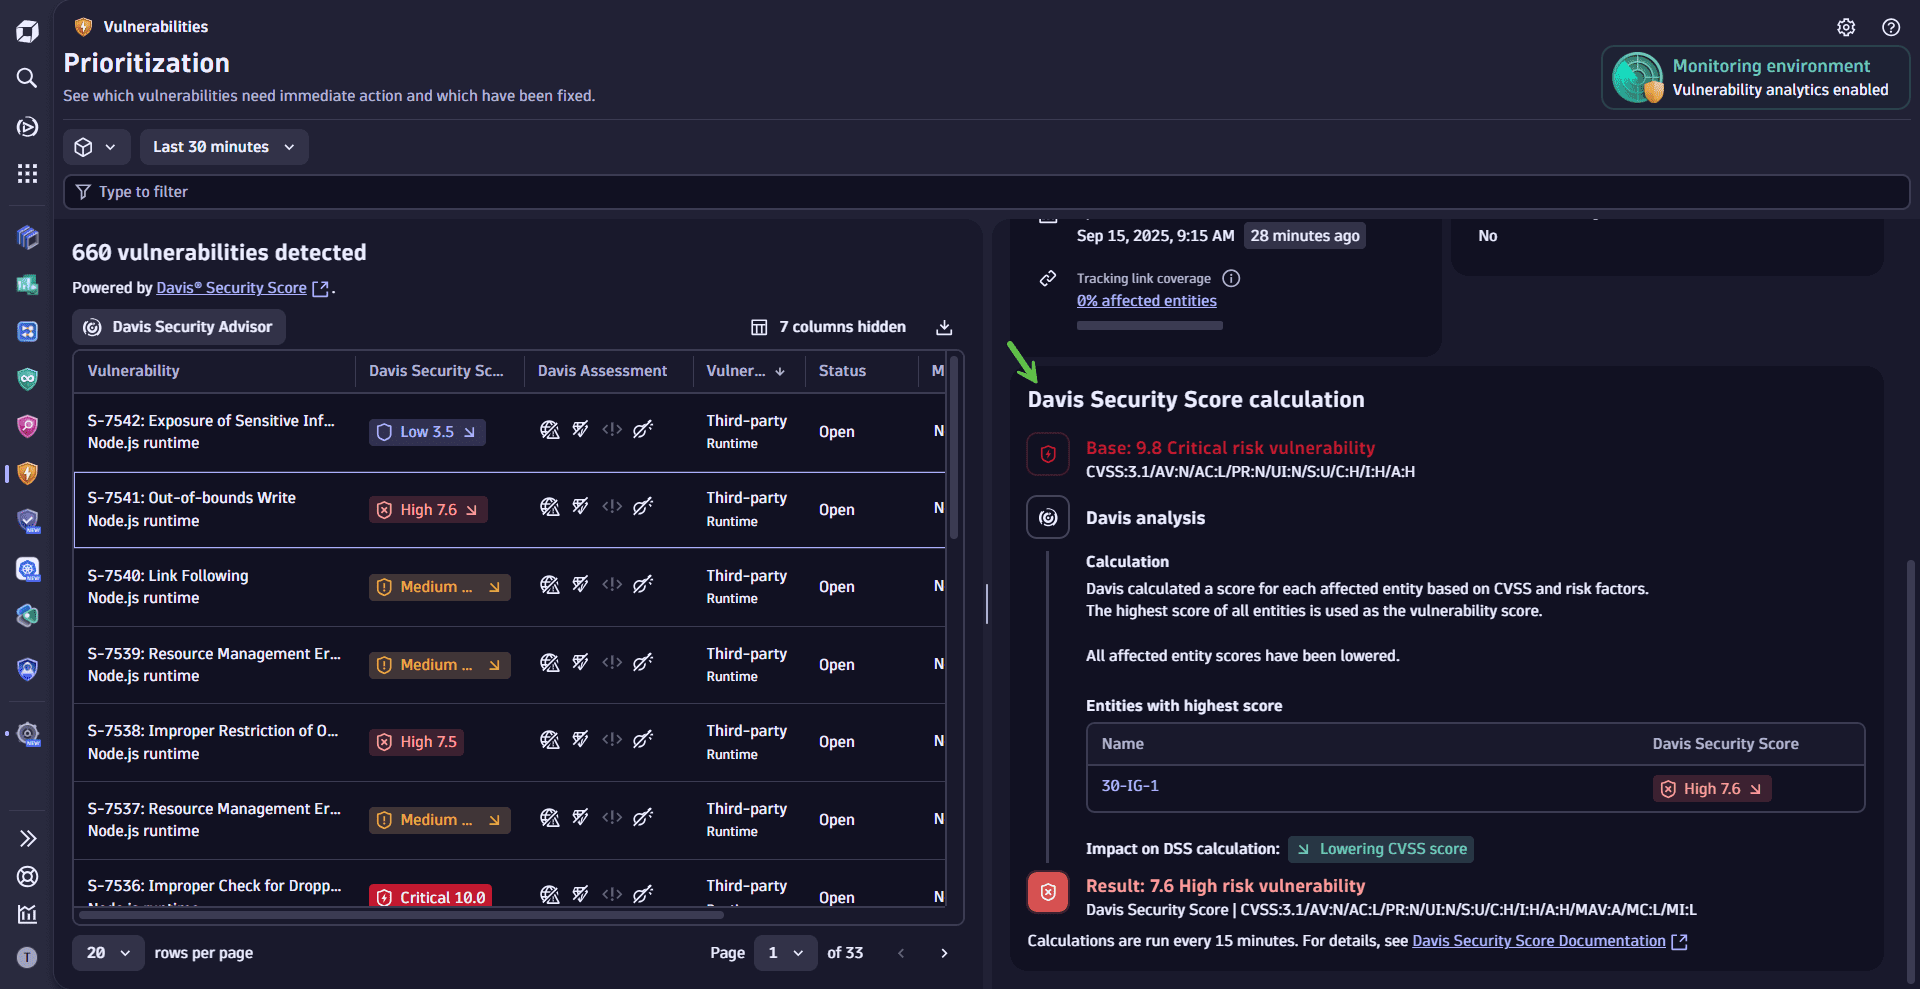Viewport: 1920px width, 989px height.
Task: Open the Last 30 minutes timeframe dropdown
Action: click(223, 147)
